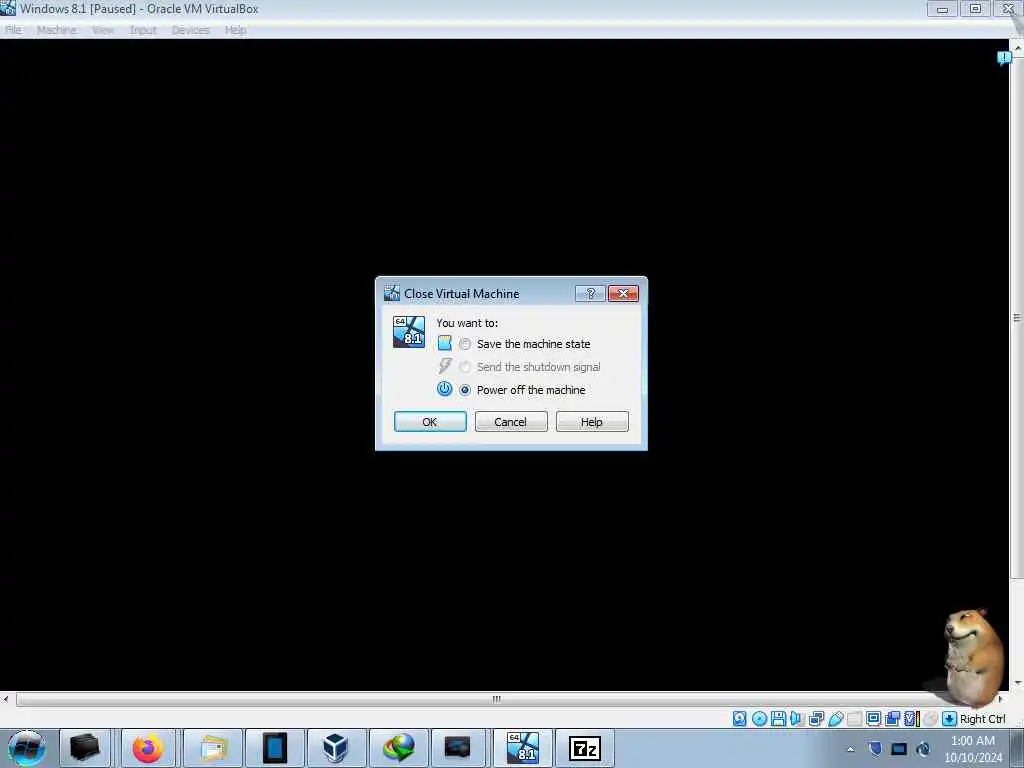
Task: Click the shutdown signal lightning icon
Action: click(444, 366)
